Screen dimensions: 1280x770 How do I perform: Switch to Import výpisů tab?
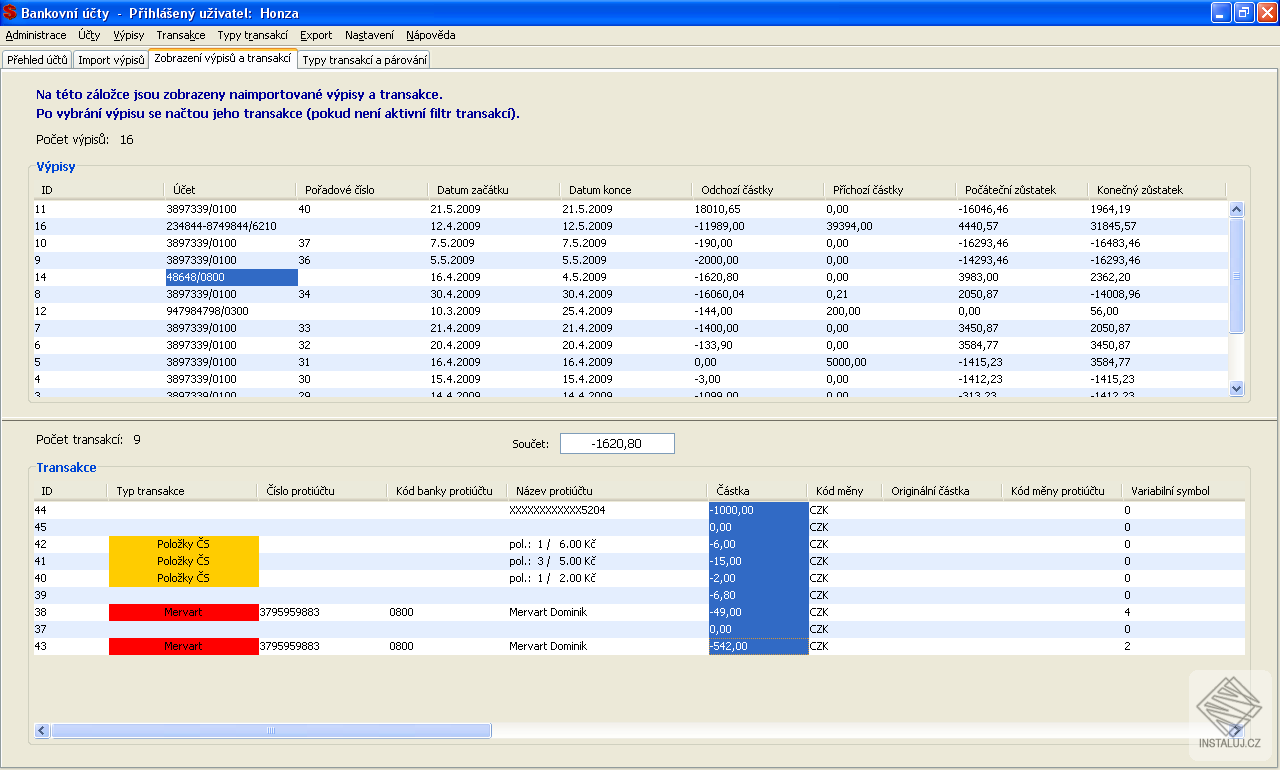point(111,60)
